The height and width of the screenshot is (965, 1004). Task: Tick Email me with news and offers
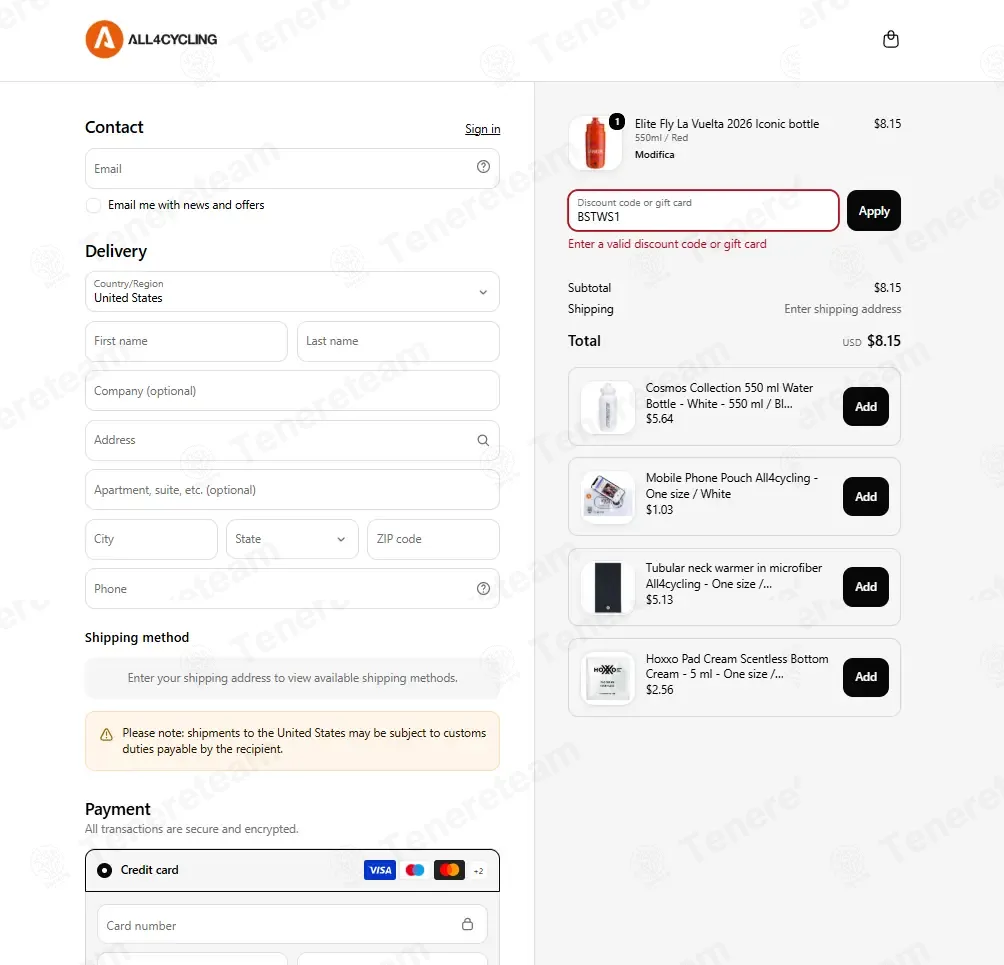[x=93, y=205]
